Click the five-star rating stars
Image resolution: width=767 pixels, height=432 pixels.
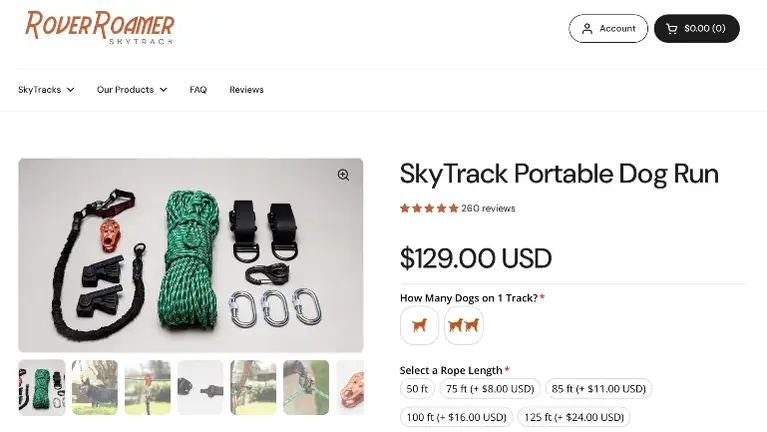429,208
